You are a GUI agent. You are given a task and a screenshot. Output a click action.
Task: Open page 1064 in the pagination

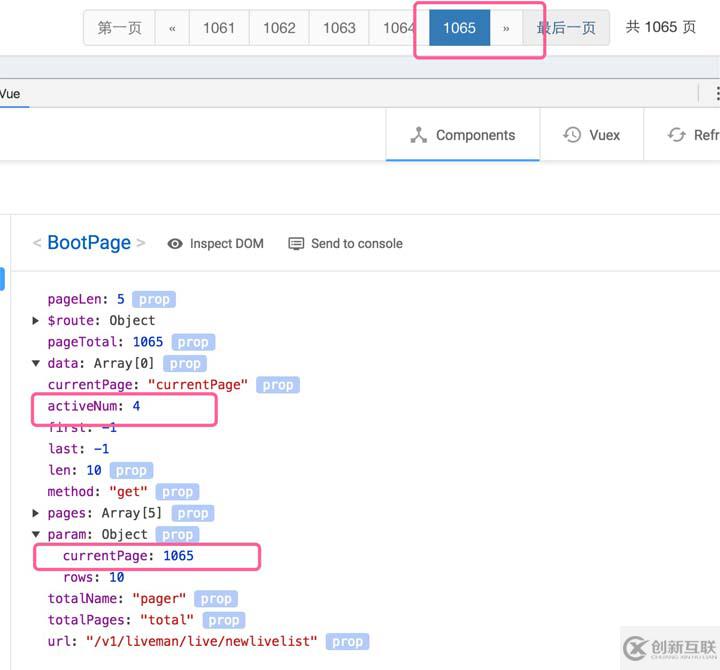pyautogui.click(x=399, y=28)
